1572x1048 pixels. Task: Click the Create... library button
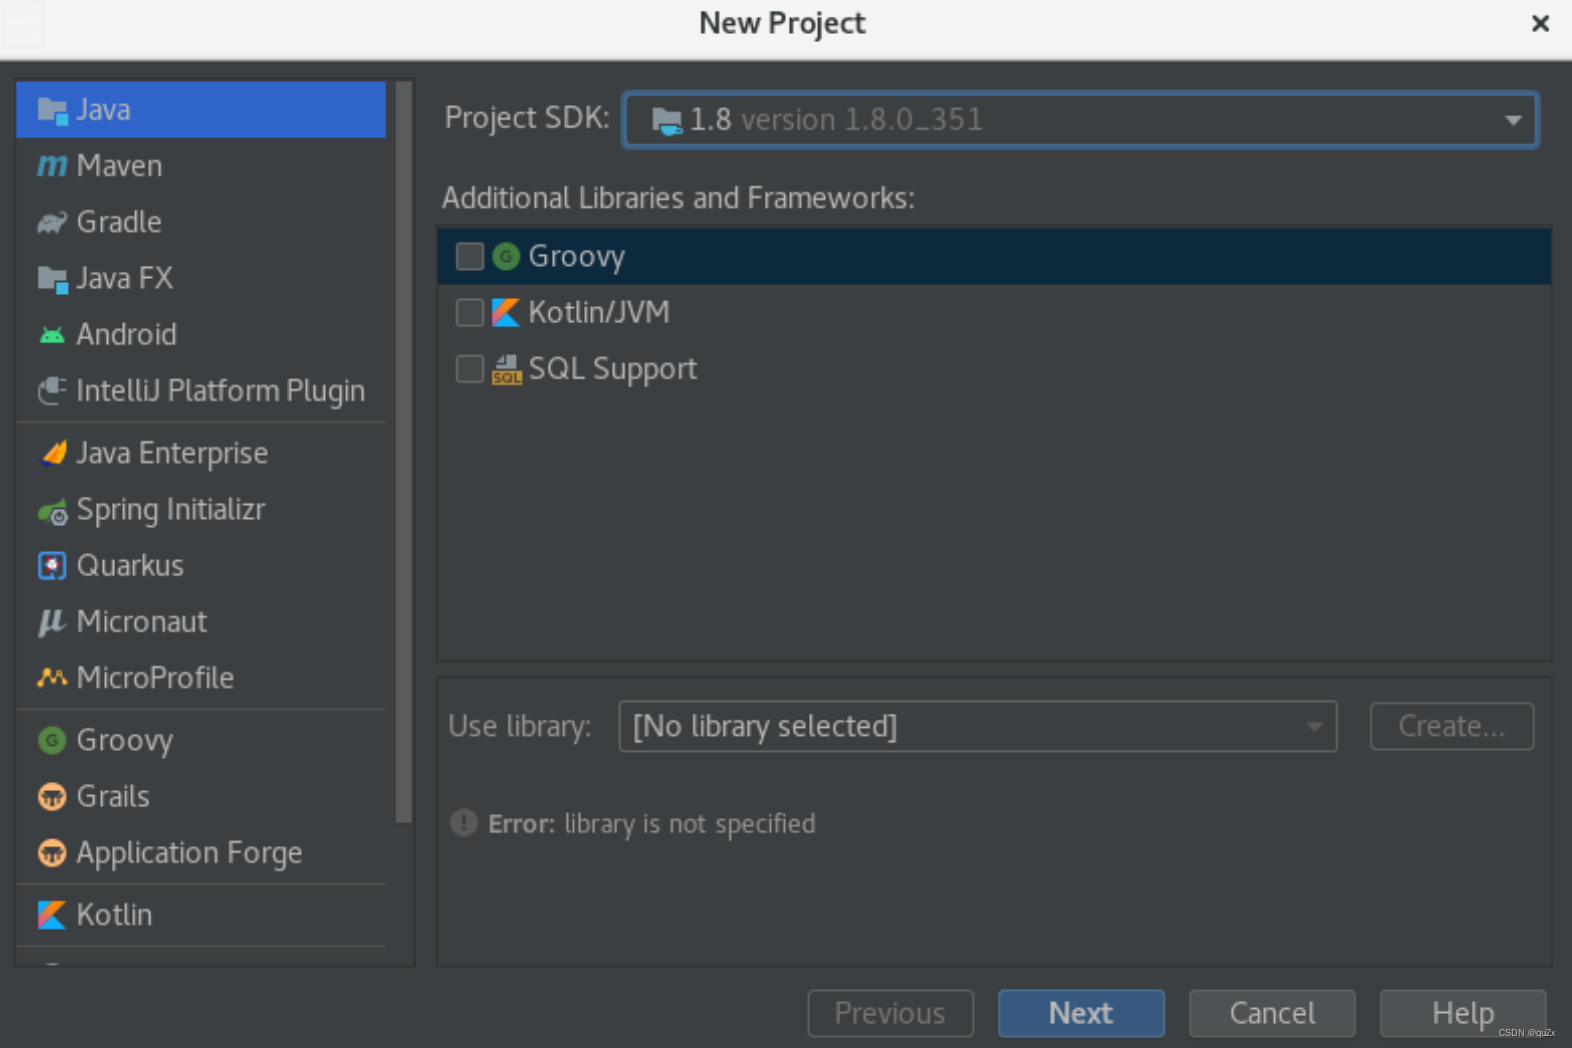coord(1452,726)
